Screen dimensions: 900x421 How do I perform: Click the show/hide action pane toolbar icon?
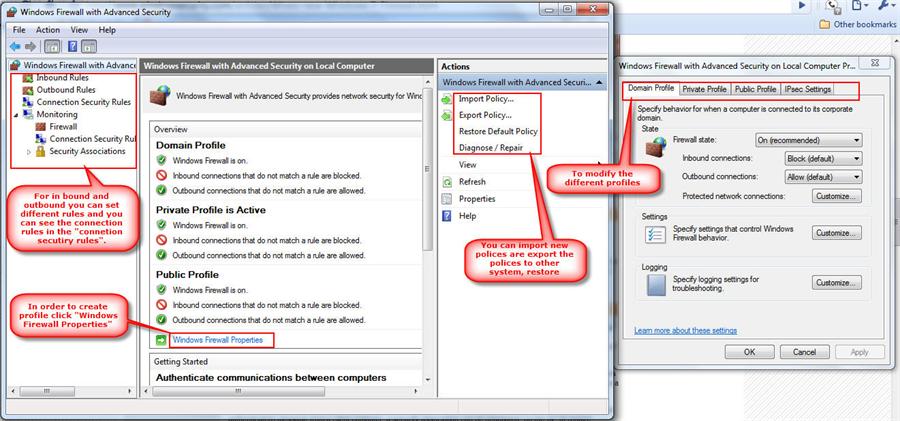point(89,47)
